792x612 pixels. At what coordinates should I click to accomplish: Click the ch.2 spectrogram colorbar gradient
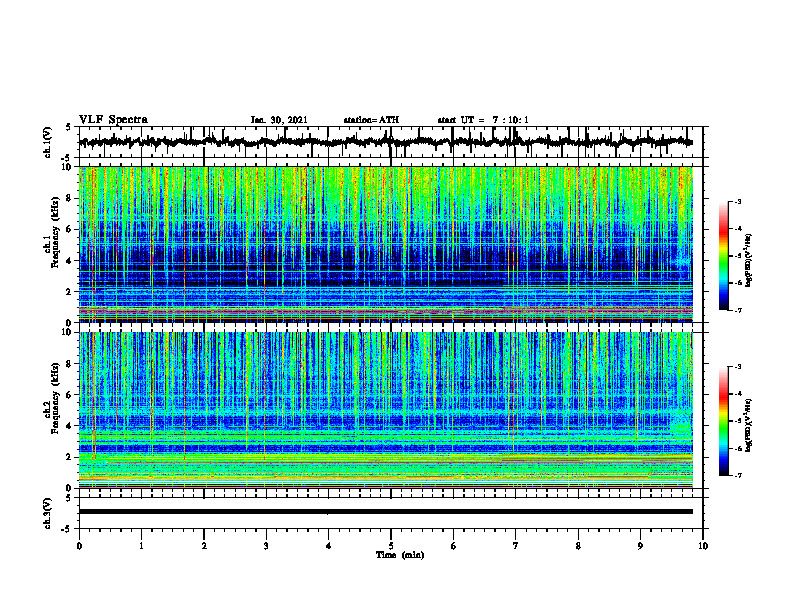(x=723, y=421)
